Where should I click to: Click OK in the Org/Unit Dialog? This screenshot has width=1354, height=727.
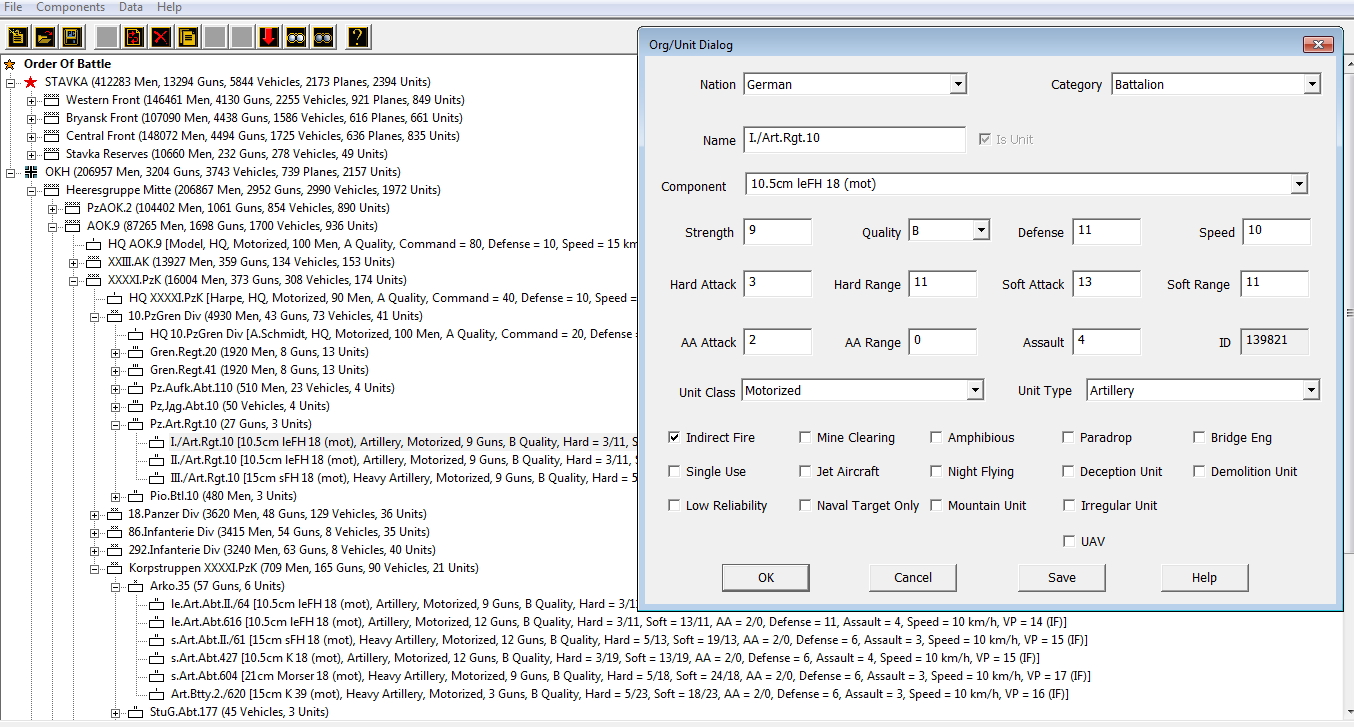tap(766, 578)
